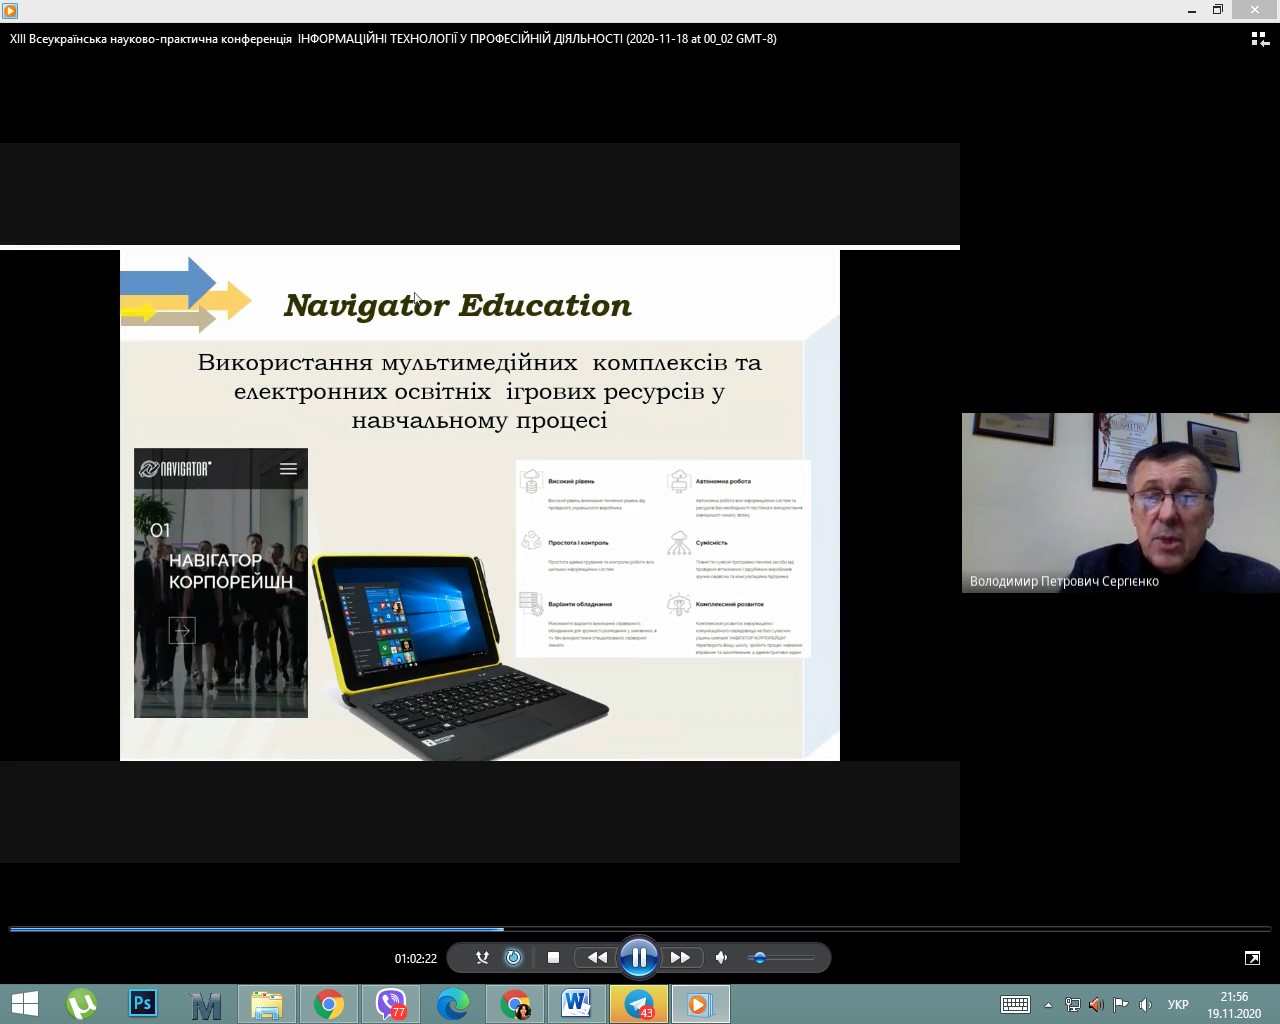Viewport: 1280px width, 1024px height.
Task: Open the touch keyboard tray icon
Action: coord(1015,1004)
